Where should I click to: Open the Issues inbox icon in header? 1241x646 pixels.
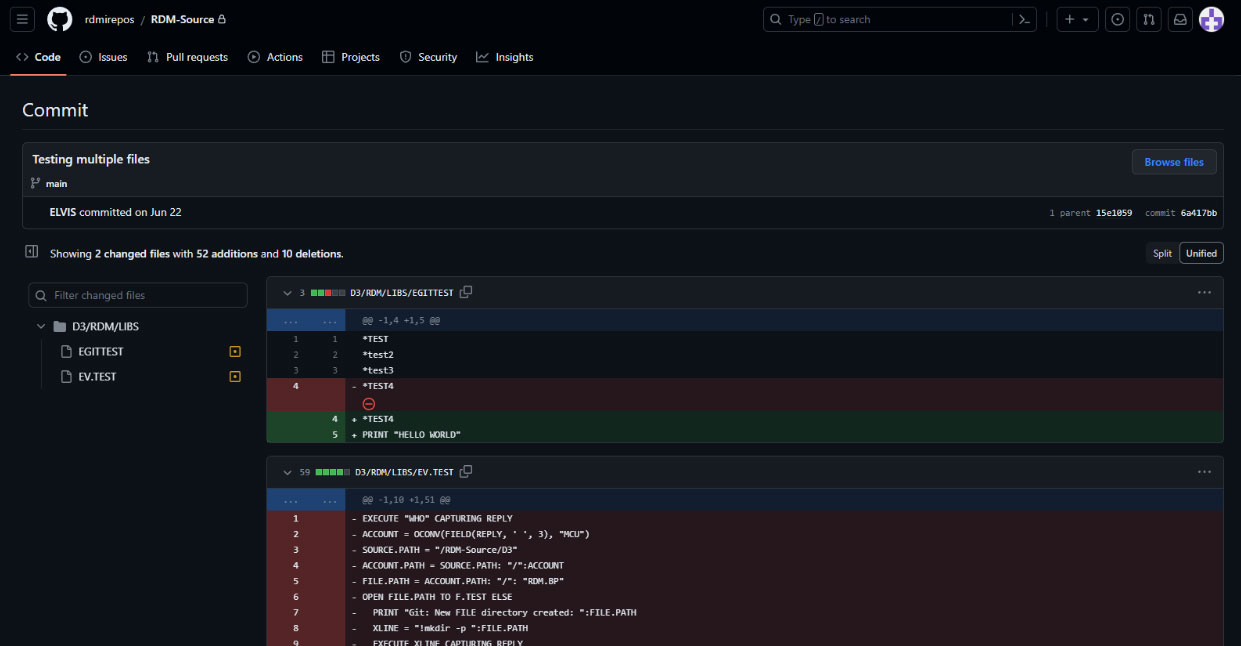coord(1118,19)
